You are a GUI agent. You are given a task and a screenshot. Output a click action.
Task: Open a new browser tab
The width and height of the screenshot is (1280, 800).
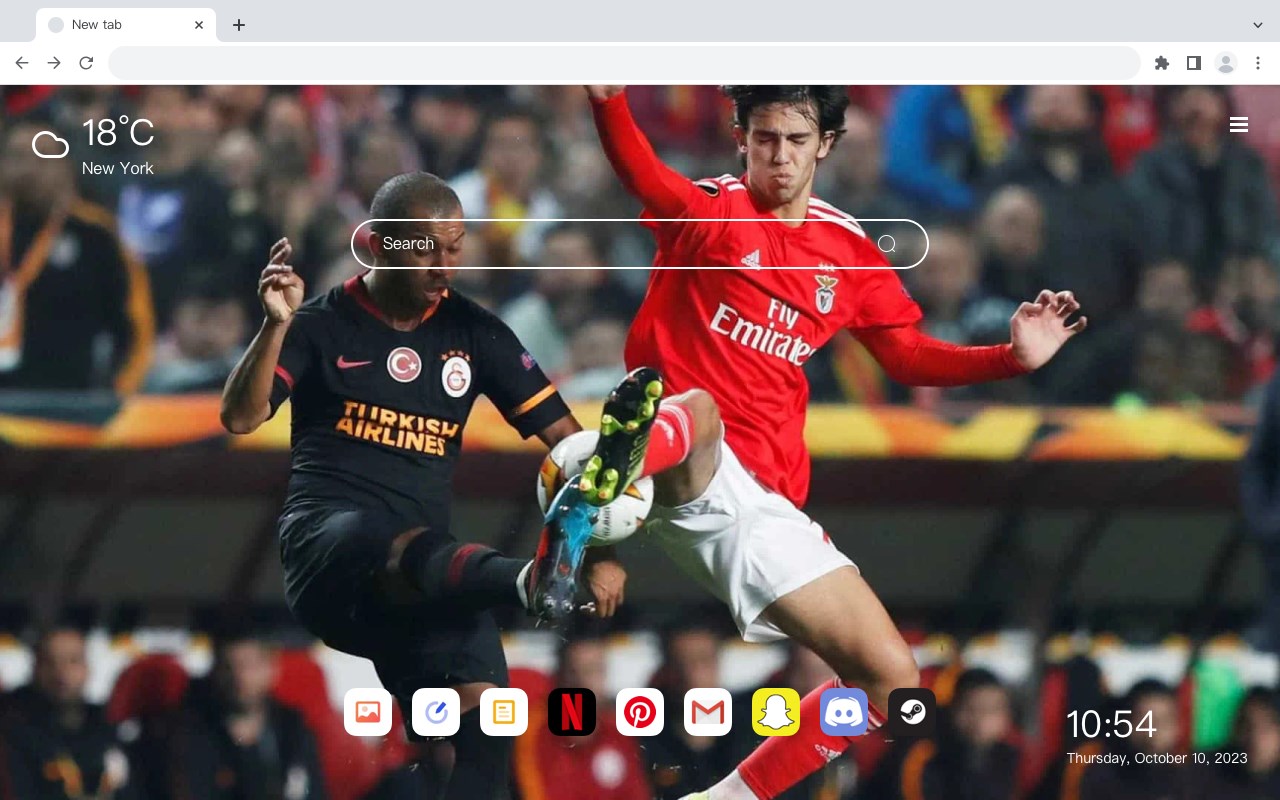(x=238, y=25)
